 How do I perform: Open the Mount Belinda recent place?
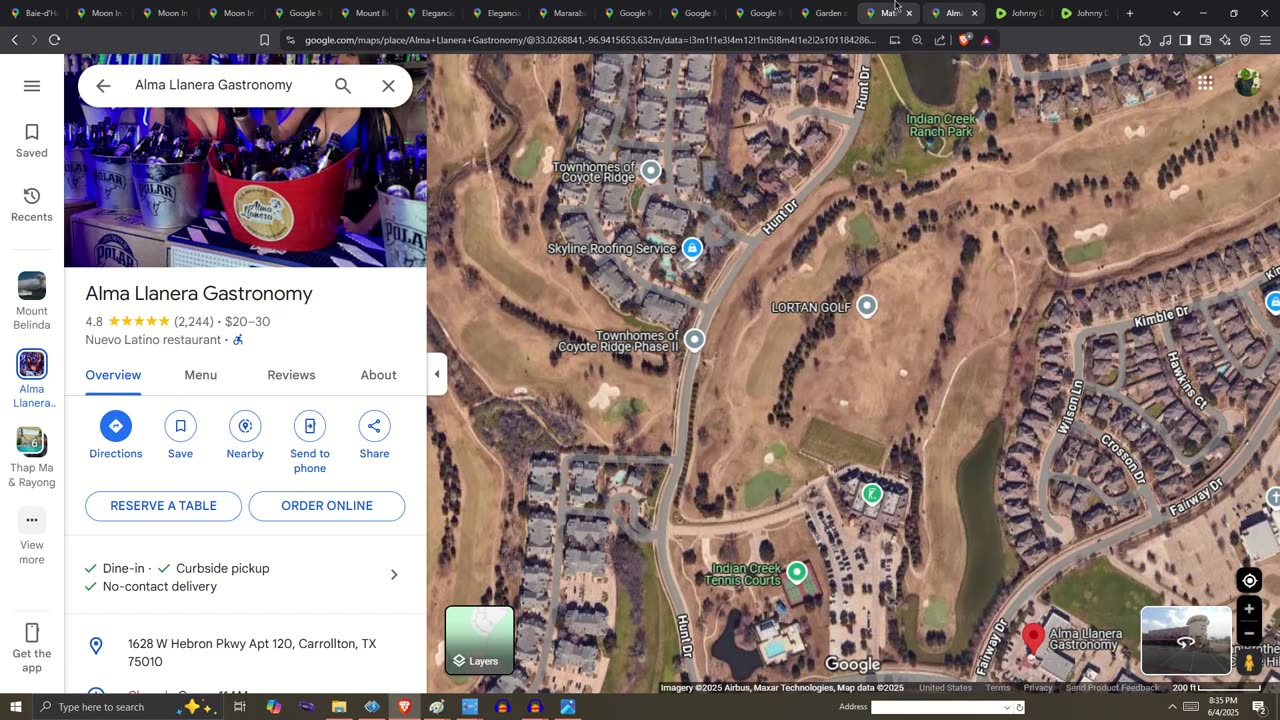pyautogui.click(x=32, y=301)
